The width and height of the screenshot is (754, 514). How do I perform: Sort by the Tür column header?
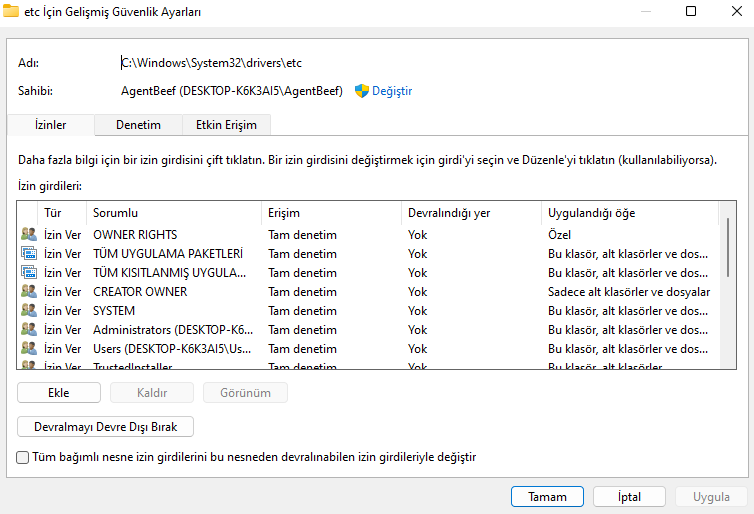62,213
